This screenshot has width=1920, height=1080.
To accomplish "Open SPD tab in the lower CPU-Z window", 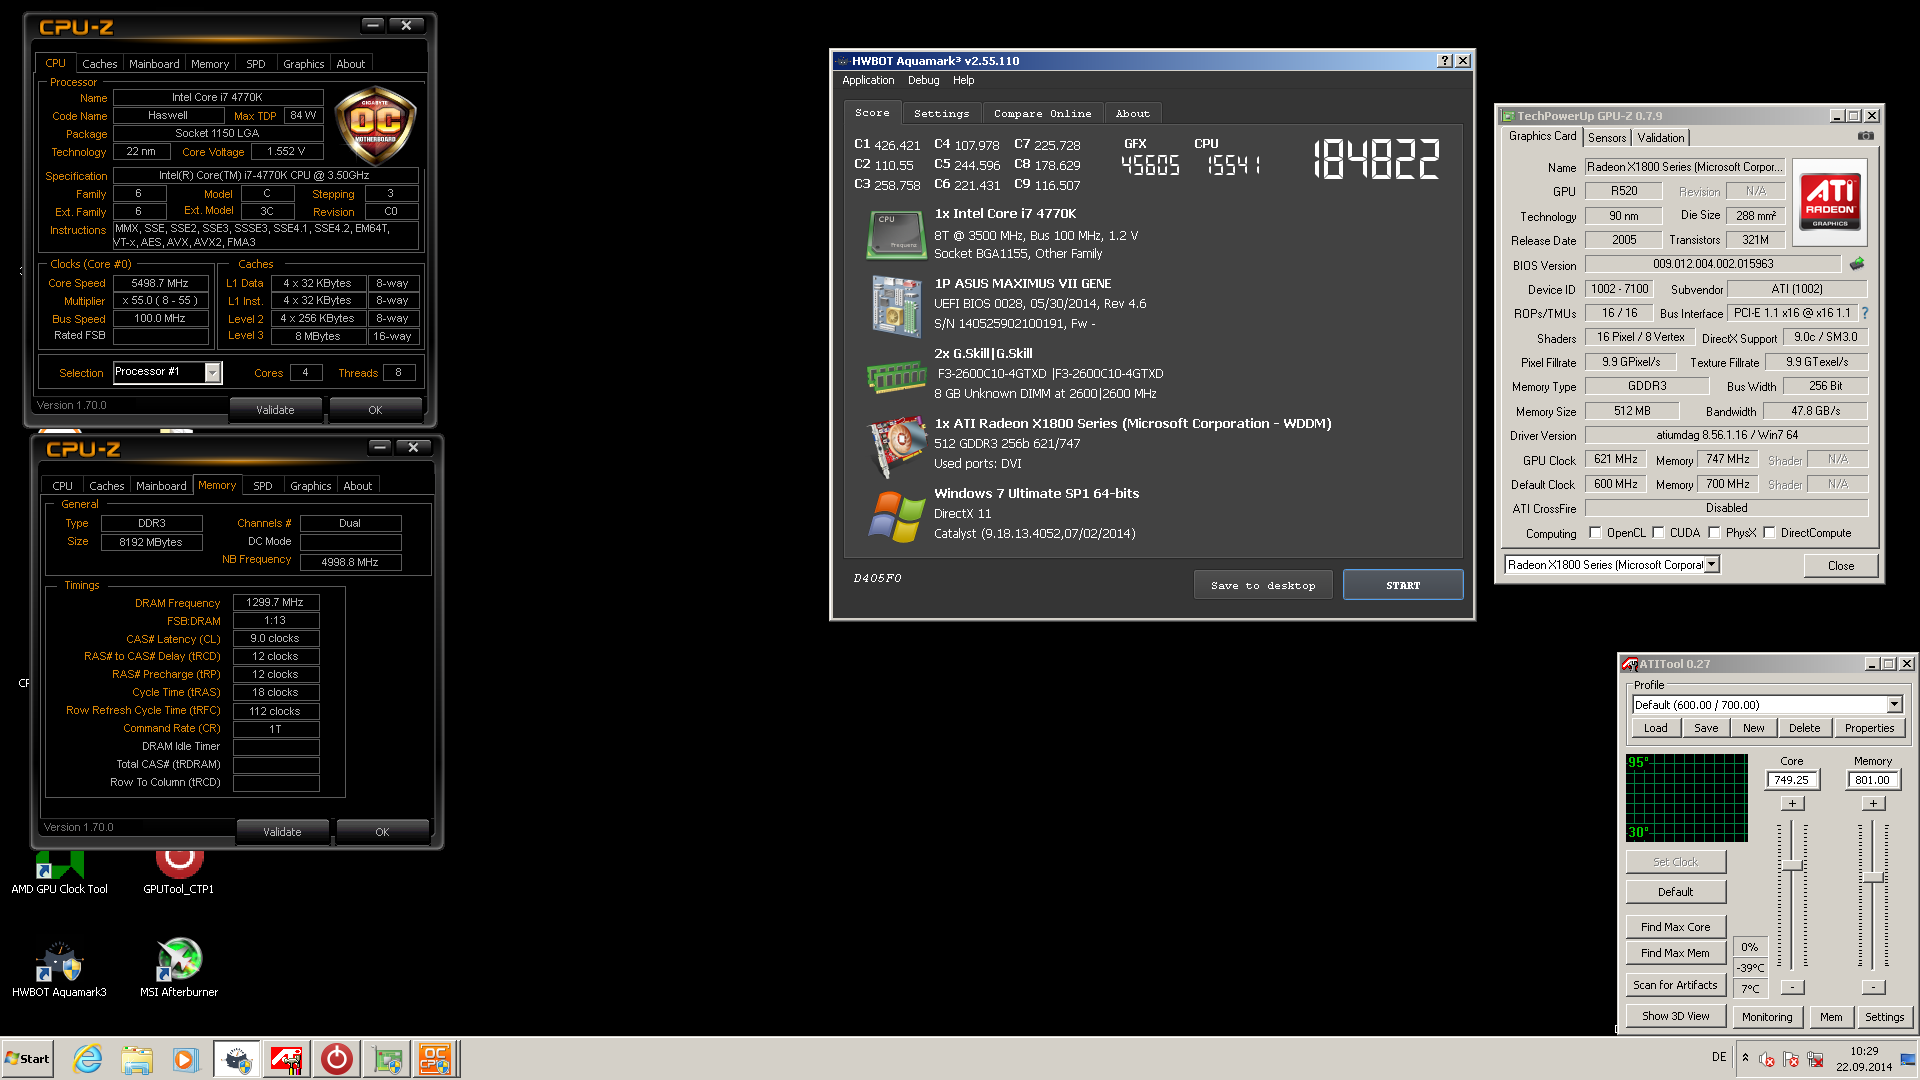I will (x=263, y=486).
